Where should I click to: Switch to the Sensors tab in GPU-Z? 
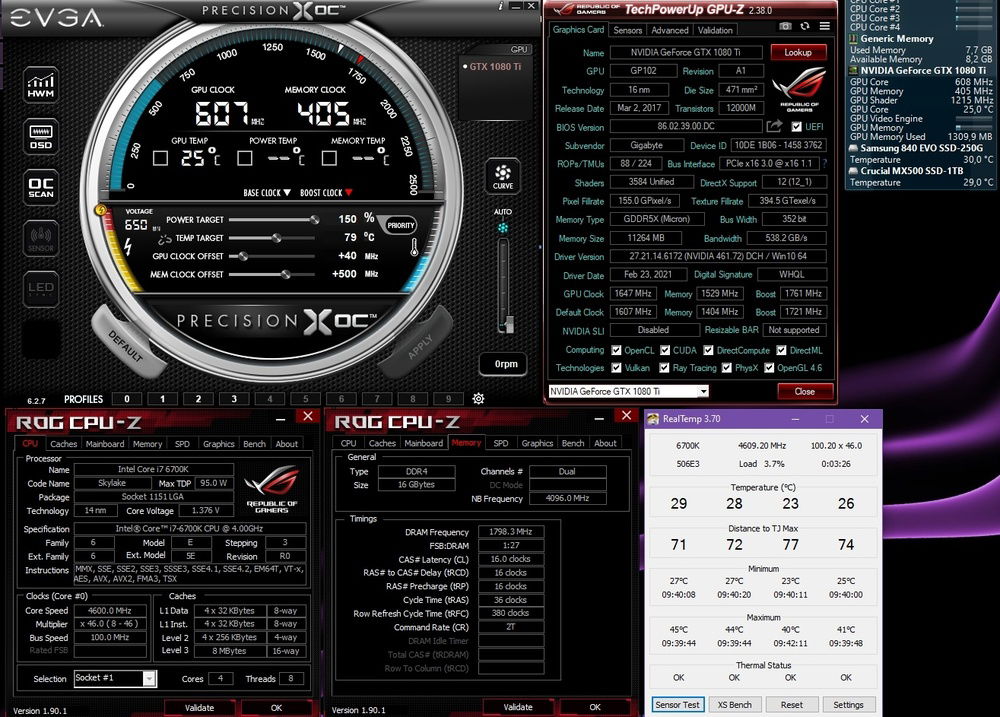click(627, 30)
